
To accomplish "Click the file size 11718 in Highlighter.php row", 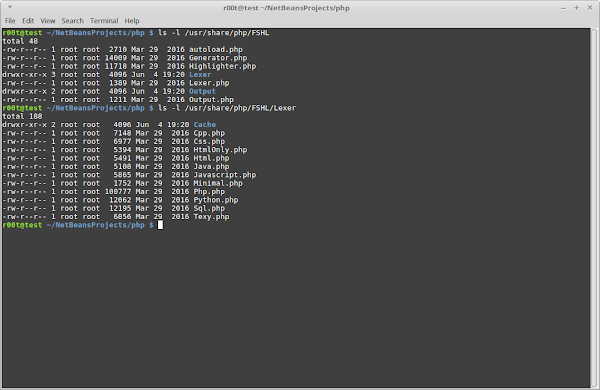I will click(116, 66).
